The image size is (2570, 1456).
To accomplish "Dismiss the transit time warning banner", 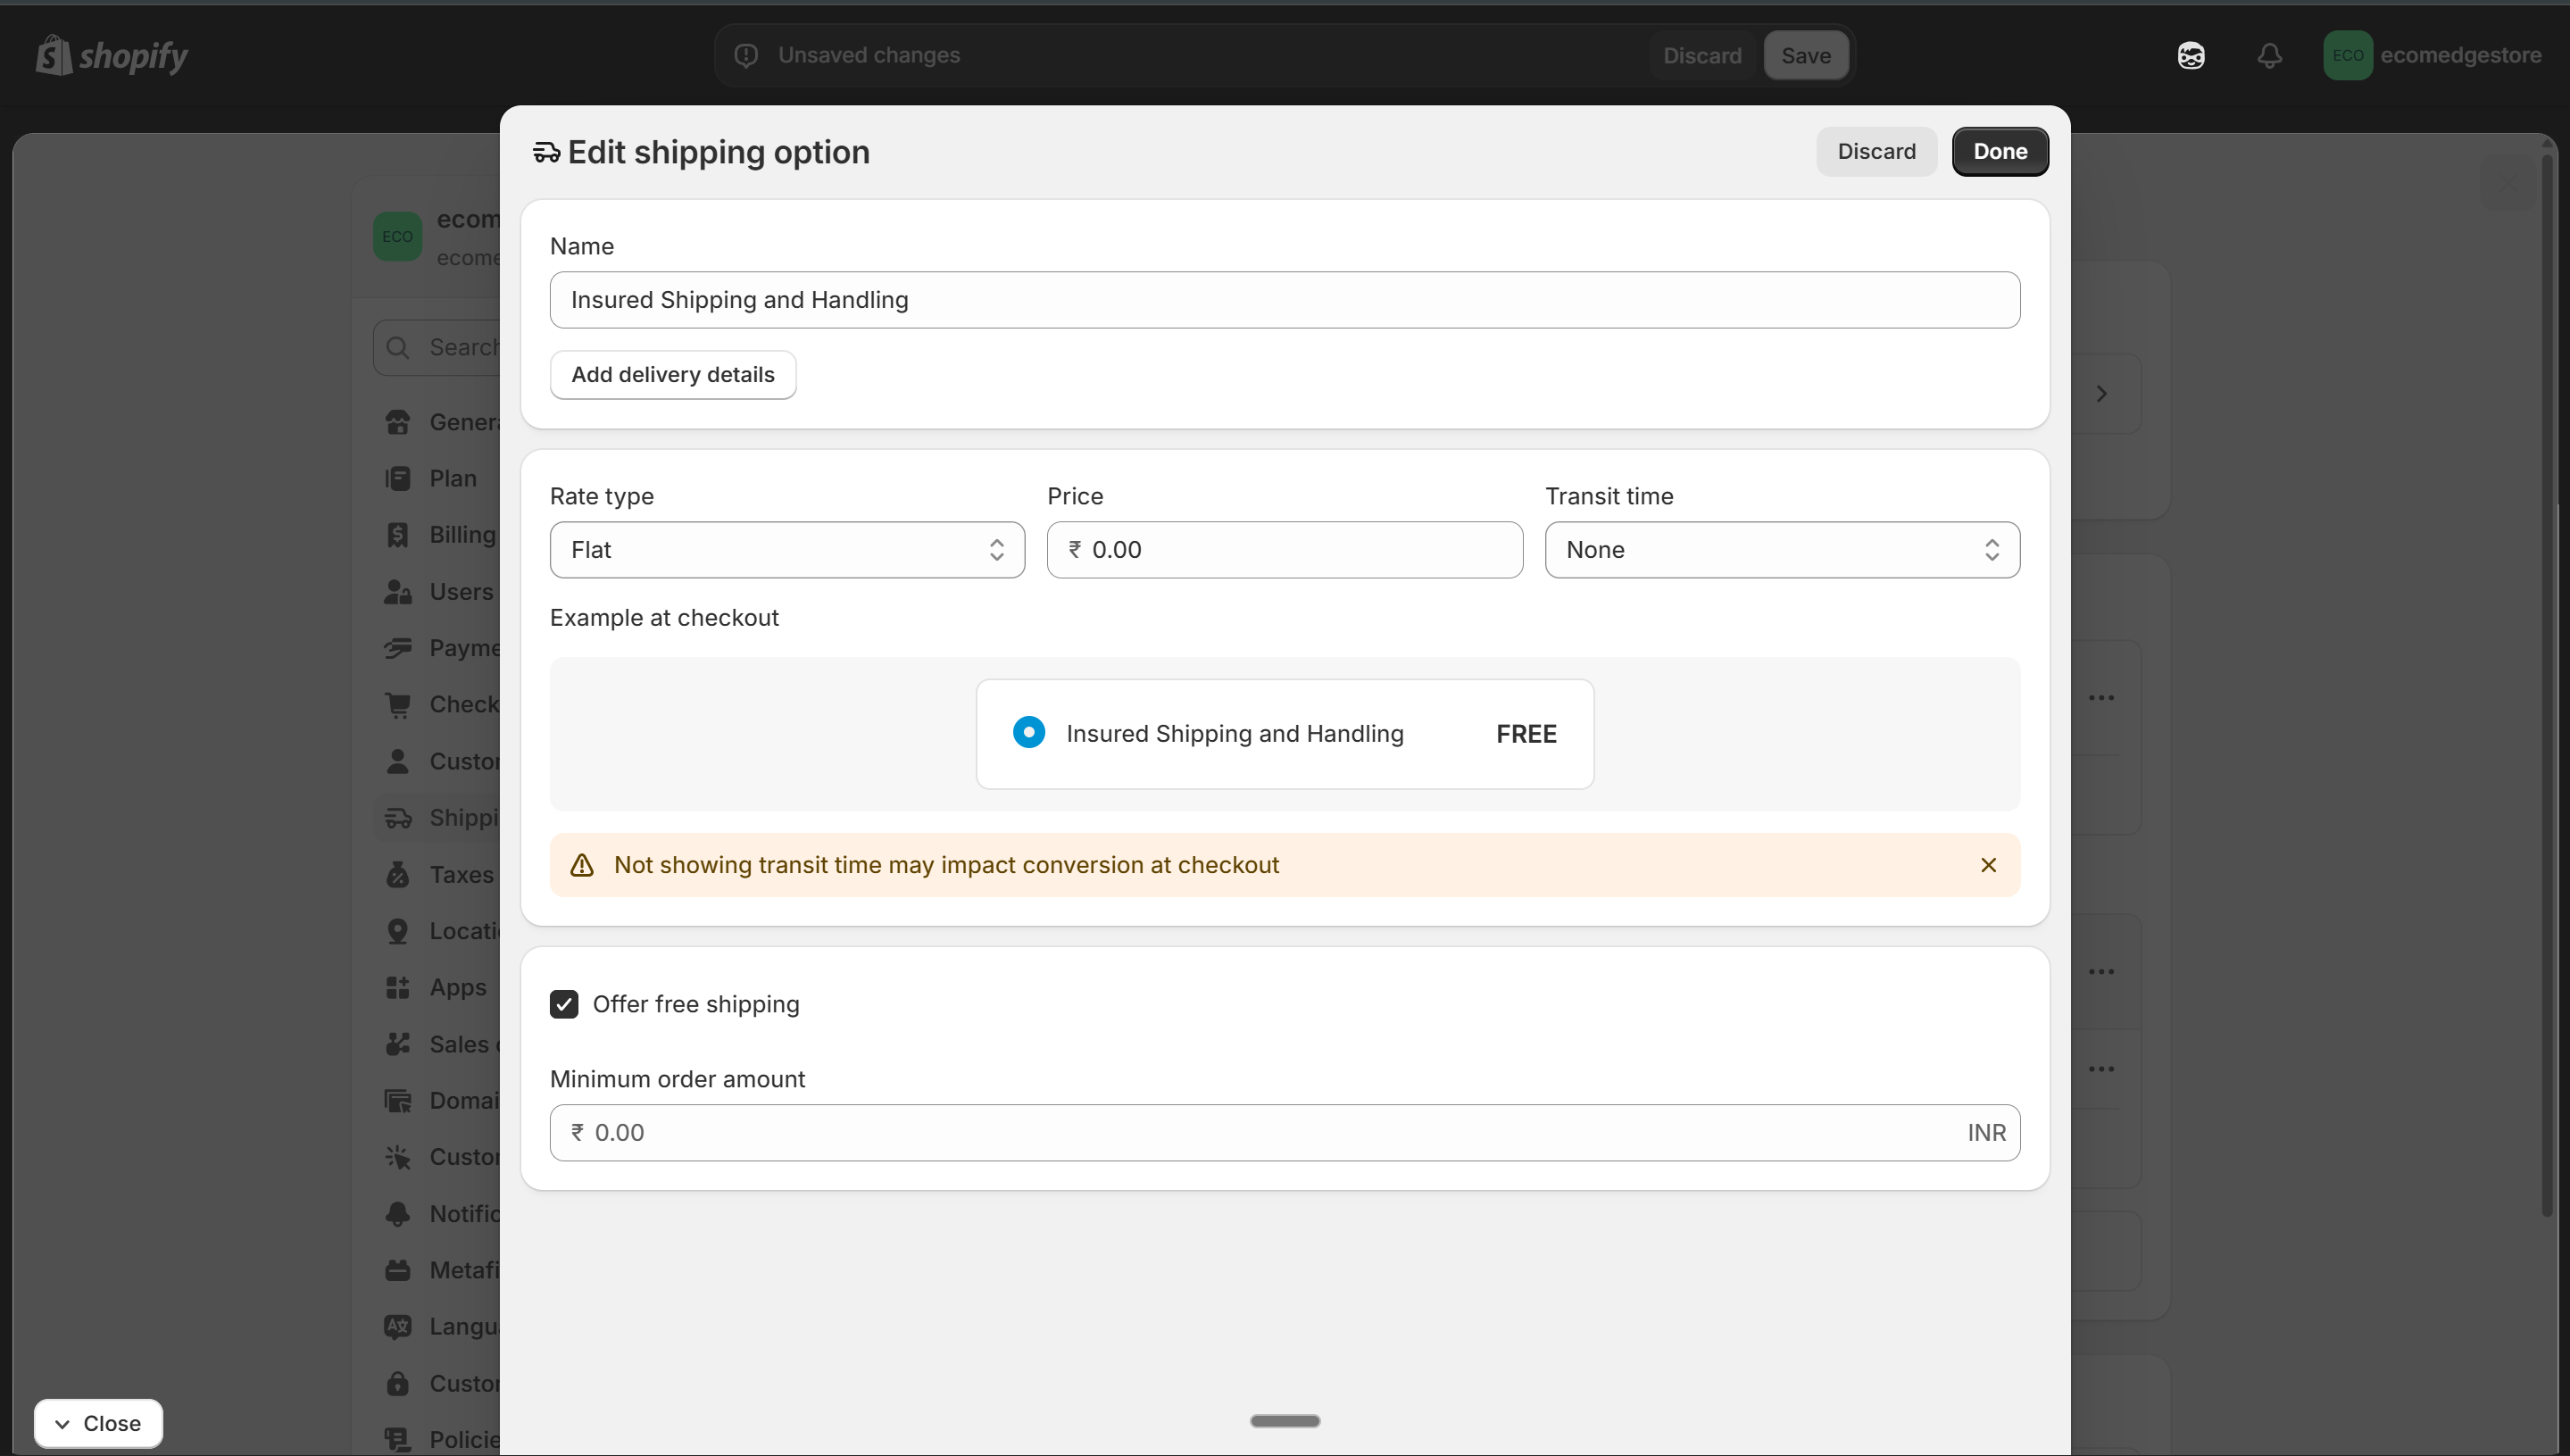I will [x=1988, y=864].
